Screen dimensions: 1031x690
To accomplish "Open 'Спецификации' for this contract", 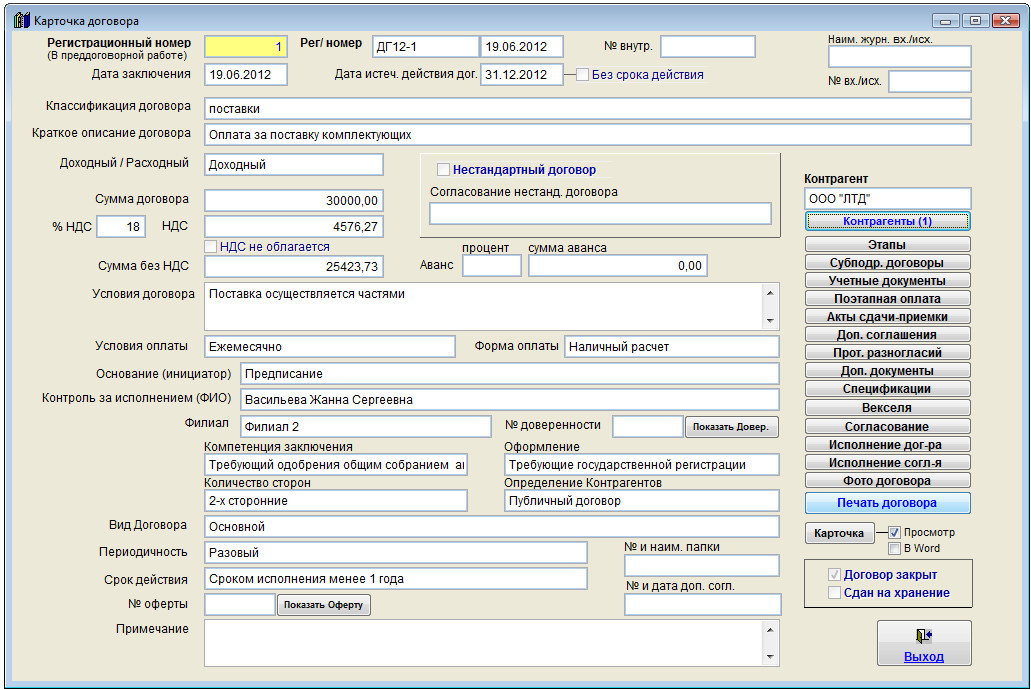I will [887, 389].
